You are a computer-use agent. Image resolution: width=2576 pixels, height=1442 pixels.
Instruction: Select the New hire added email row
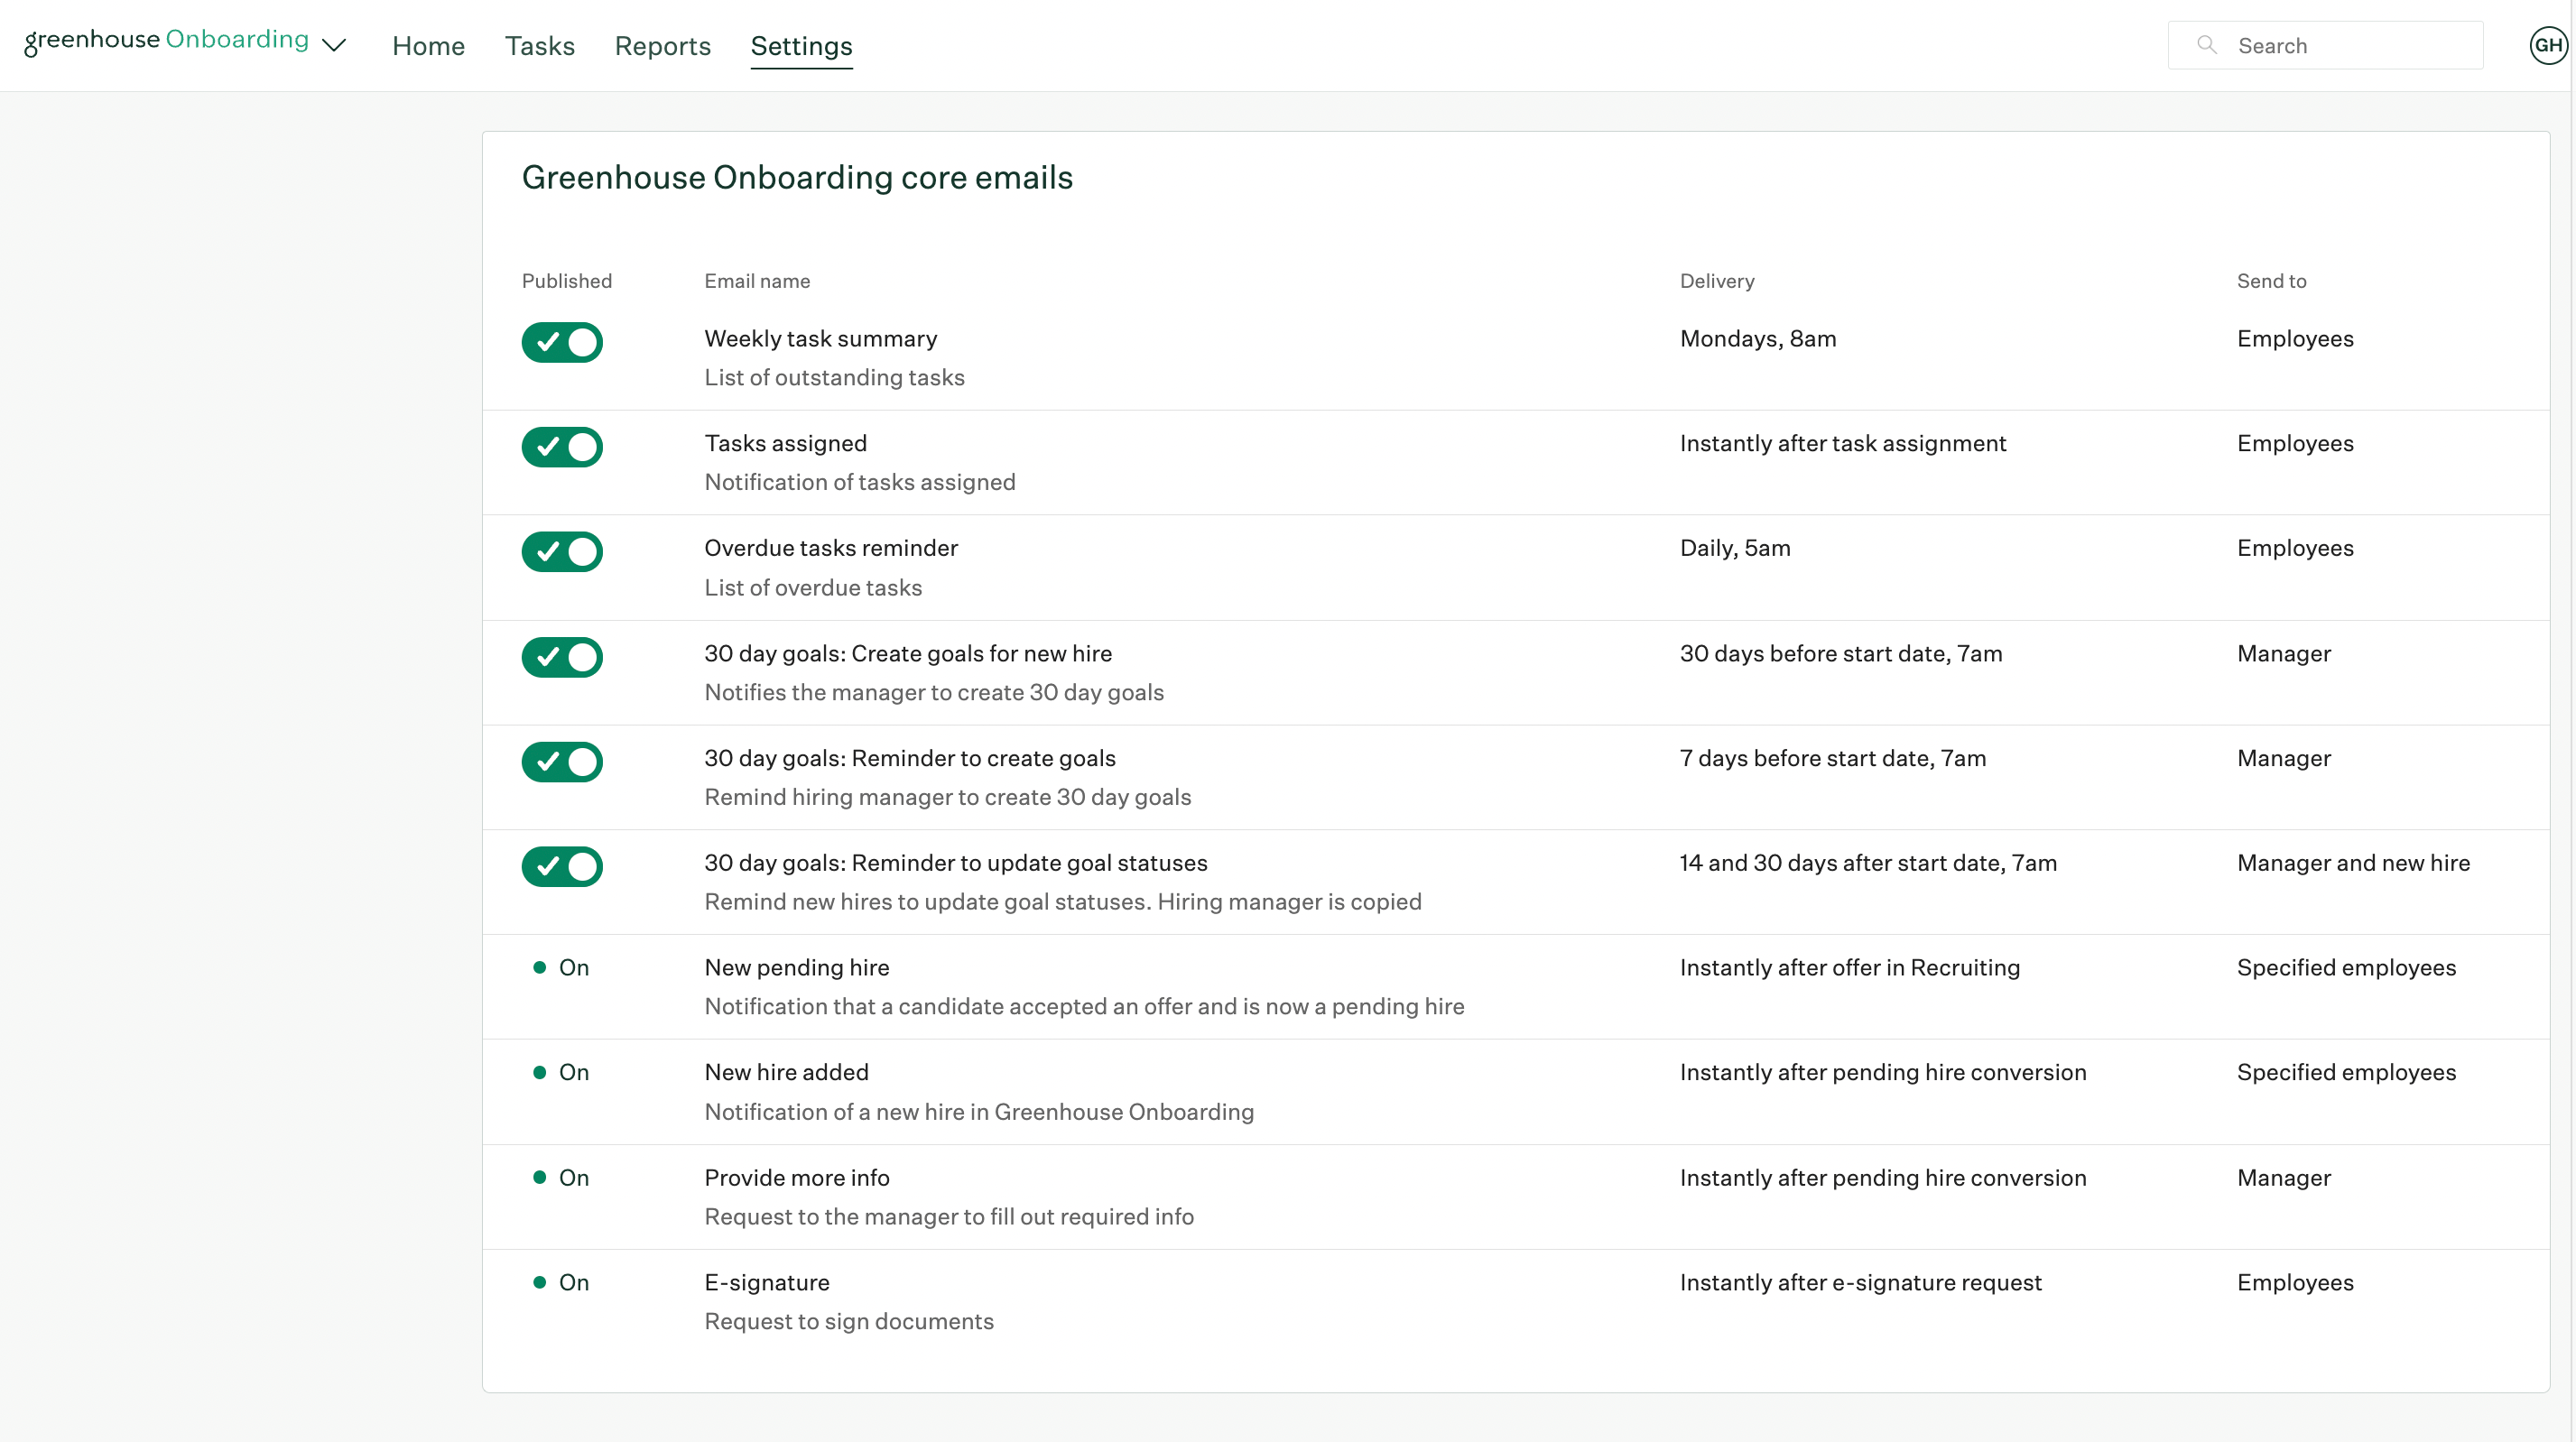pos(1516,1092)
